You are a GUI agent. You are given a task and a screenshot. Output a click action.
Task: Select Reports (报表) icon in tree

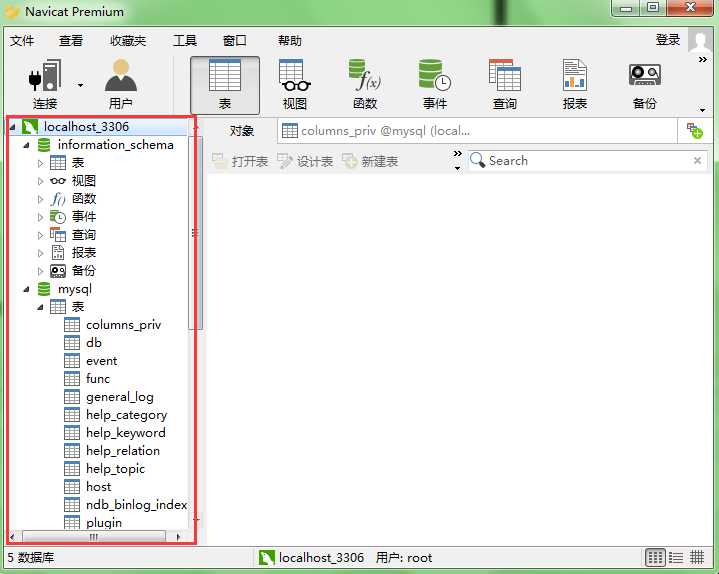pos(58,253)
